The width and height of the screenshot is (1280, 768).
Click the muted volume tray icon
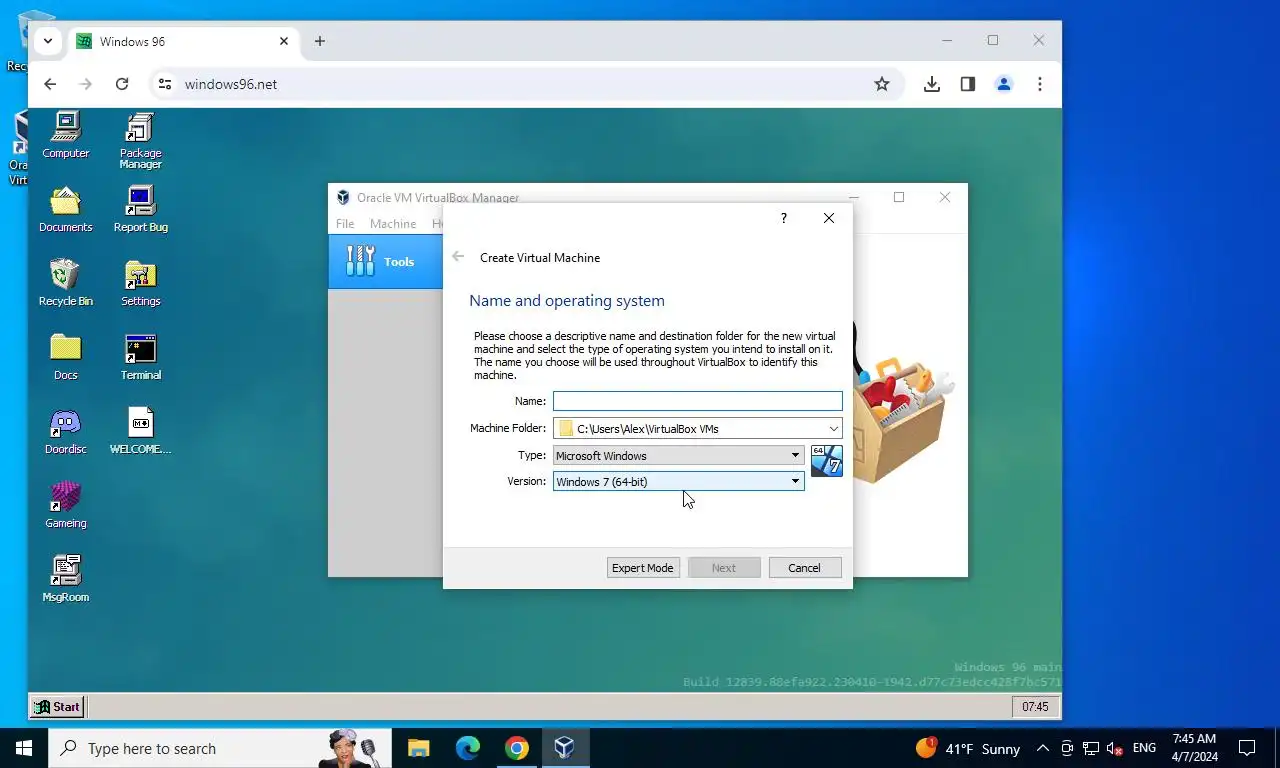1114,748
